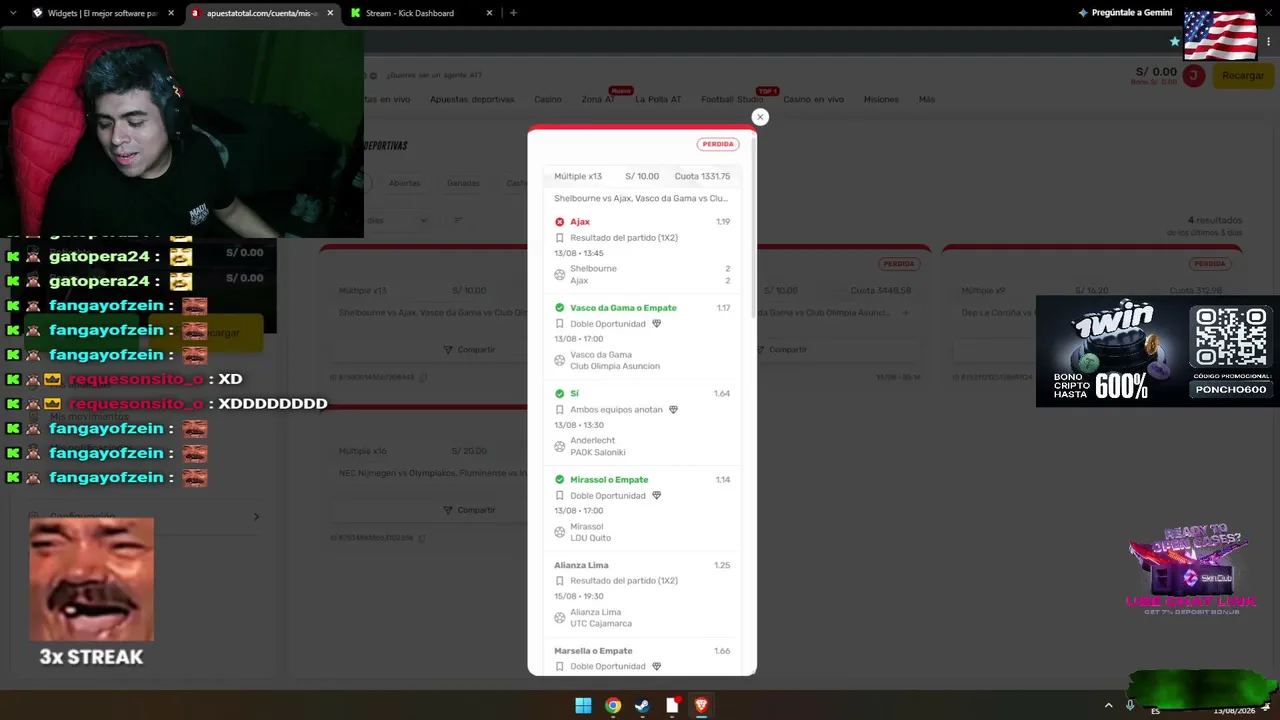The image size is (1280, 720).
Task: Open Steam from the taskbar
Action: (642, 706)
